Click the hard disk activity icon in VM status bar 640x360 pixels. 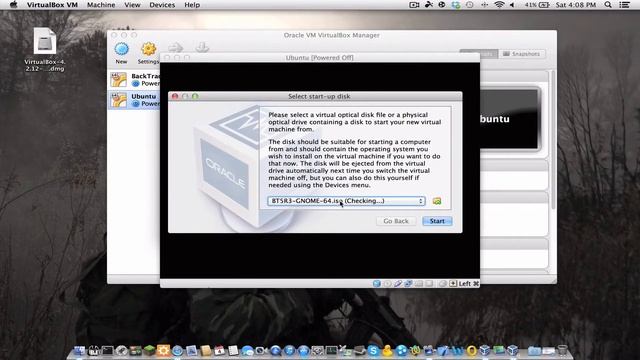(x=377, y=283)
